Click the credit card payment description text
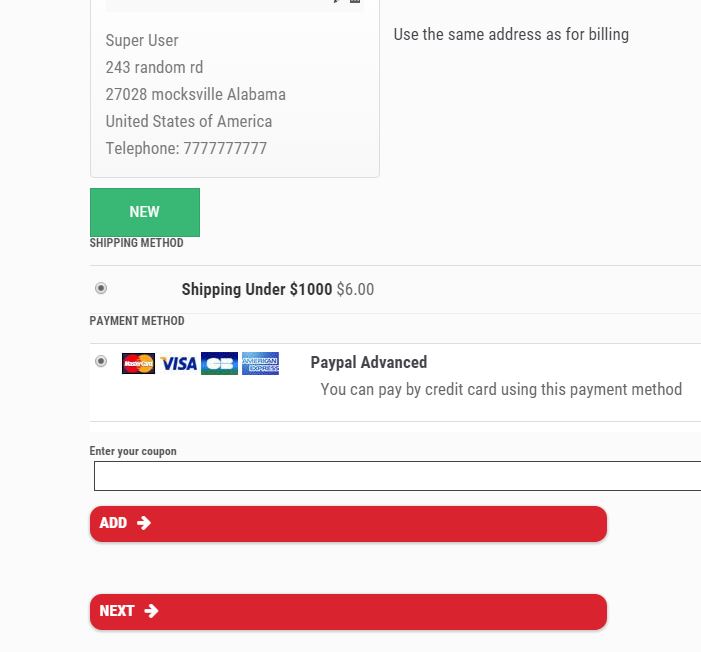701x652 pixels. [501, 390]
